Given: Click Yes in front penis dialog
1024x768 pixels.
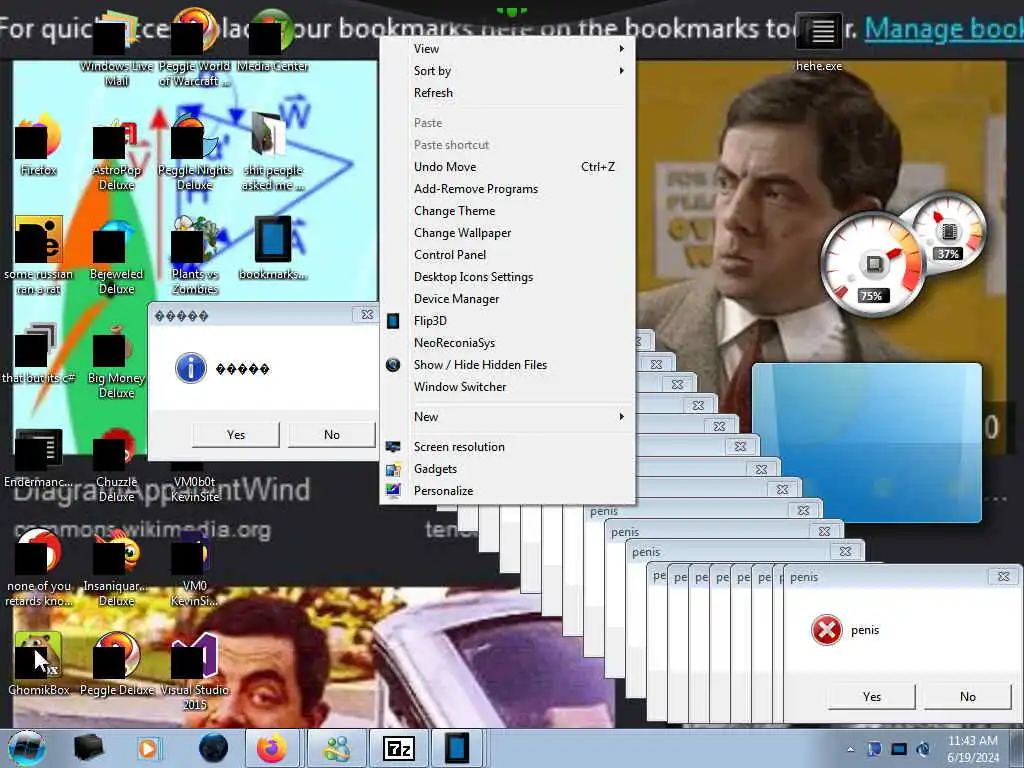Looking at the screenshot, I should (872, 696).
